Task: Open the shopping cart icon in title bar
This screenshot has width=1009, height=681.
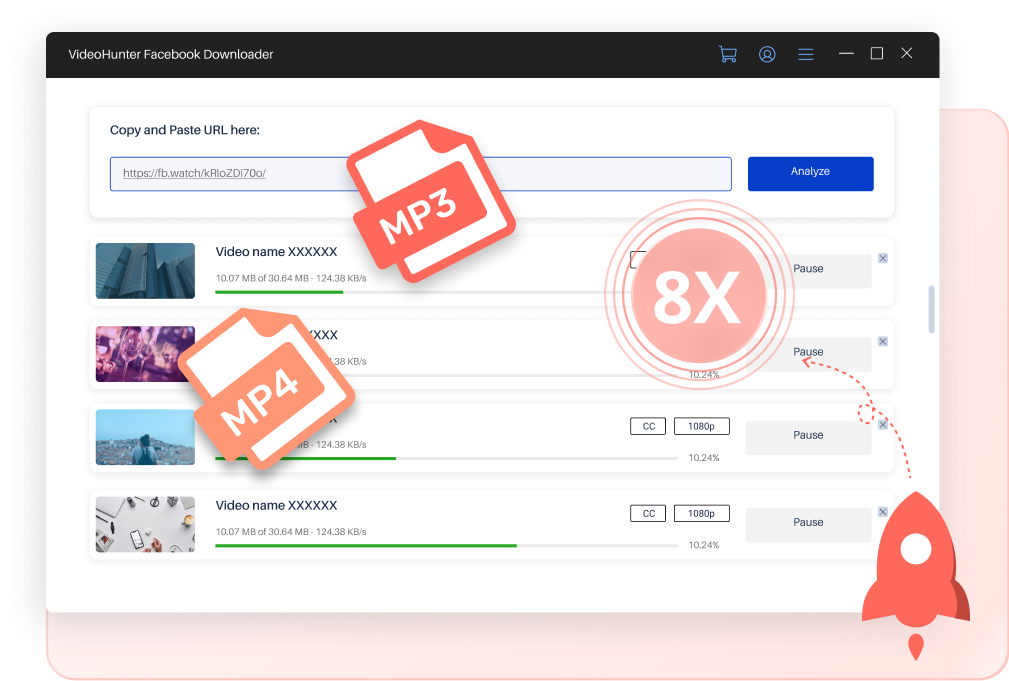Action: point(728,54)
